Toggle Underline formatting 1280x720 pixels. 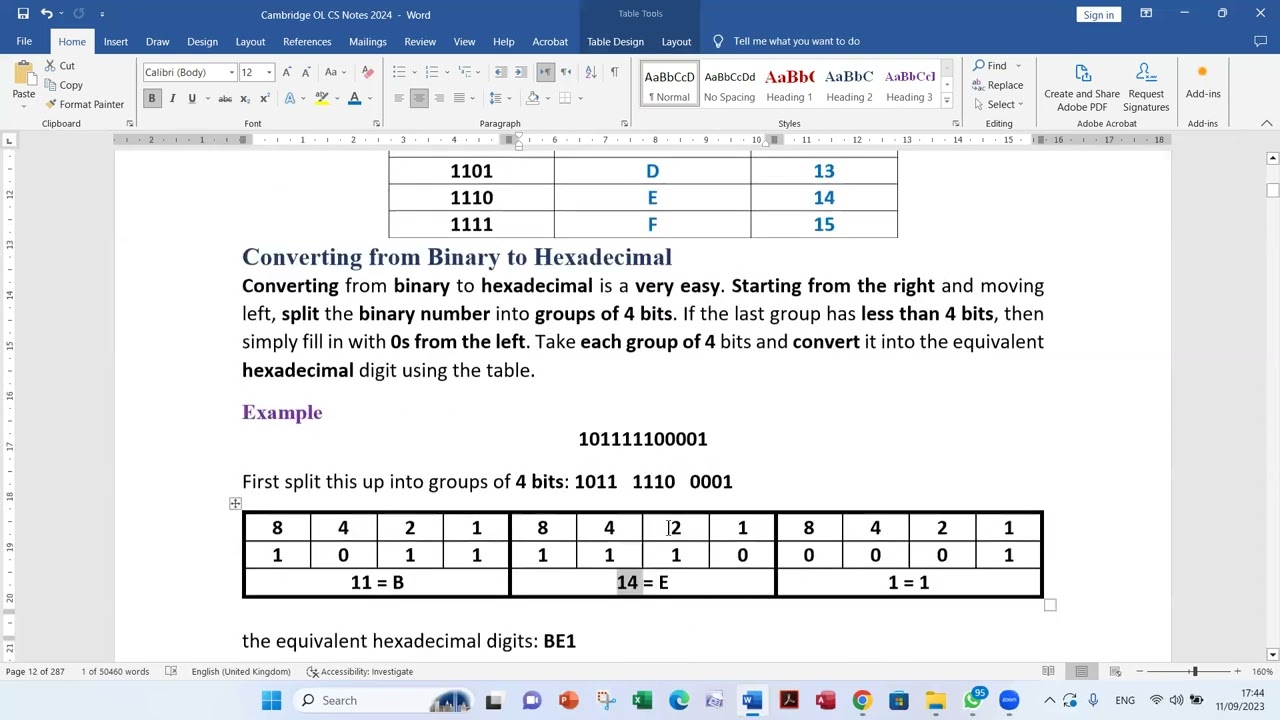click(192, 98)
